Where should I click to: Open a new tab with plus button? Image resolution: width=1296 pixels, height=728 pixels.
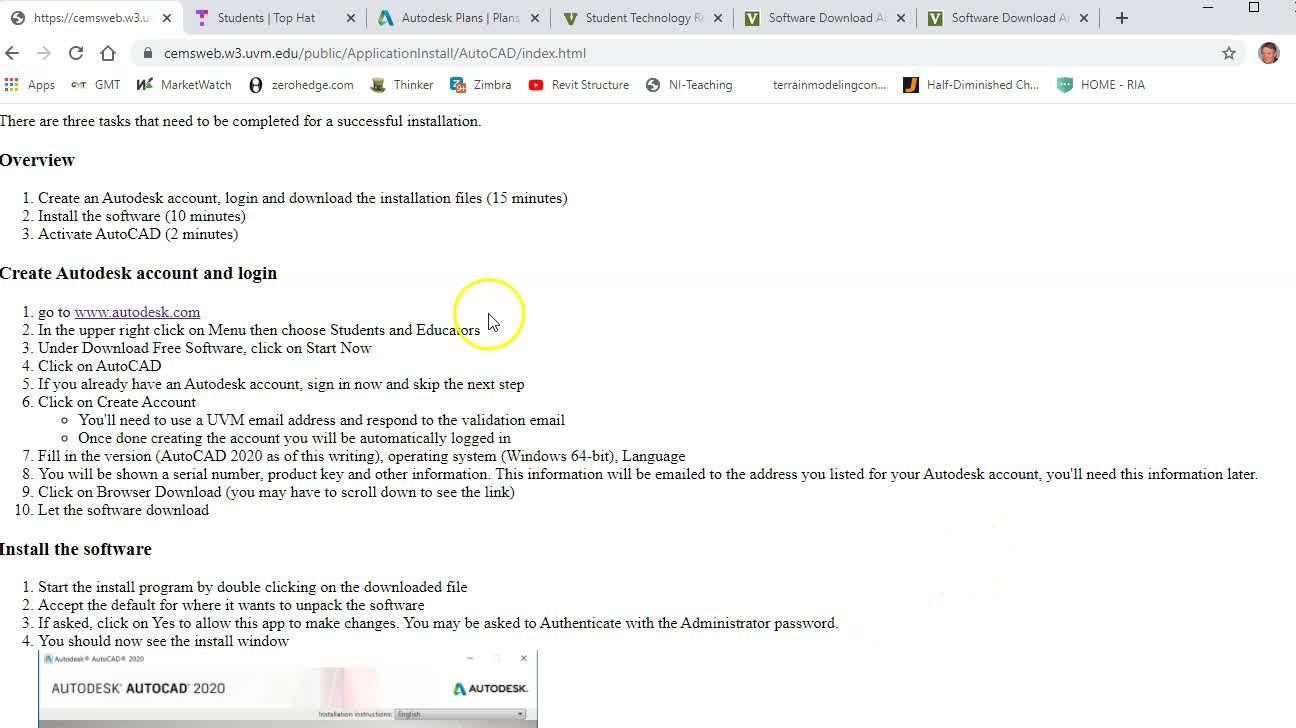point(1122,18)
